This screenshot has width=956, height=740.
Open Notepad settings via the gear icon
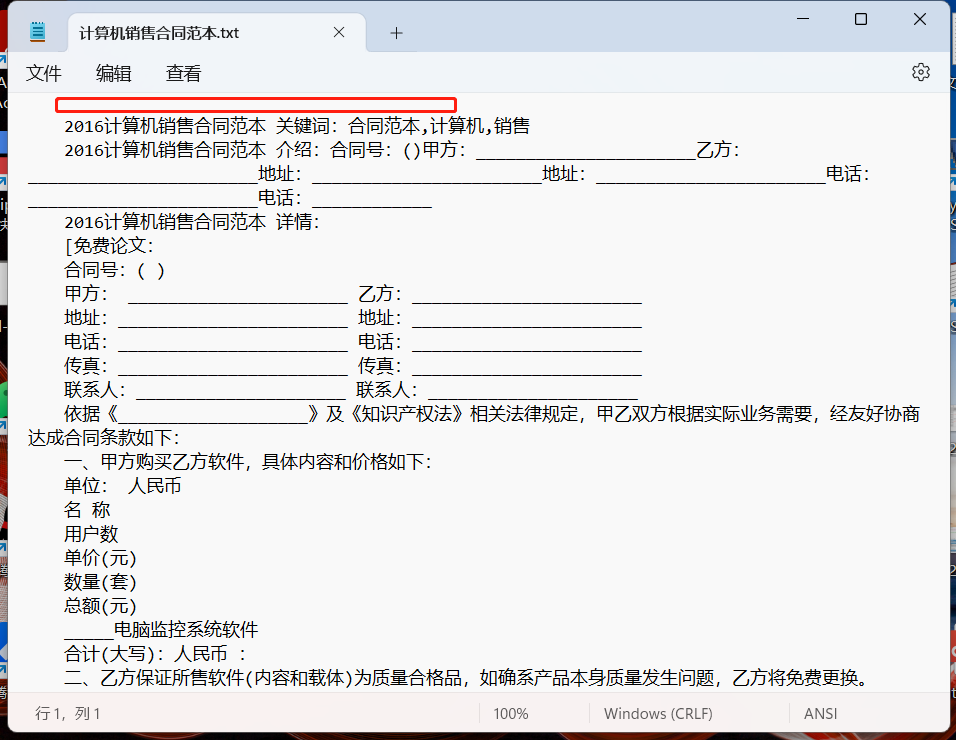coord(920,73)
